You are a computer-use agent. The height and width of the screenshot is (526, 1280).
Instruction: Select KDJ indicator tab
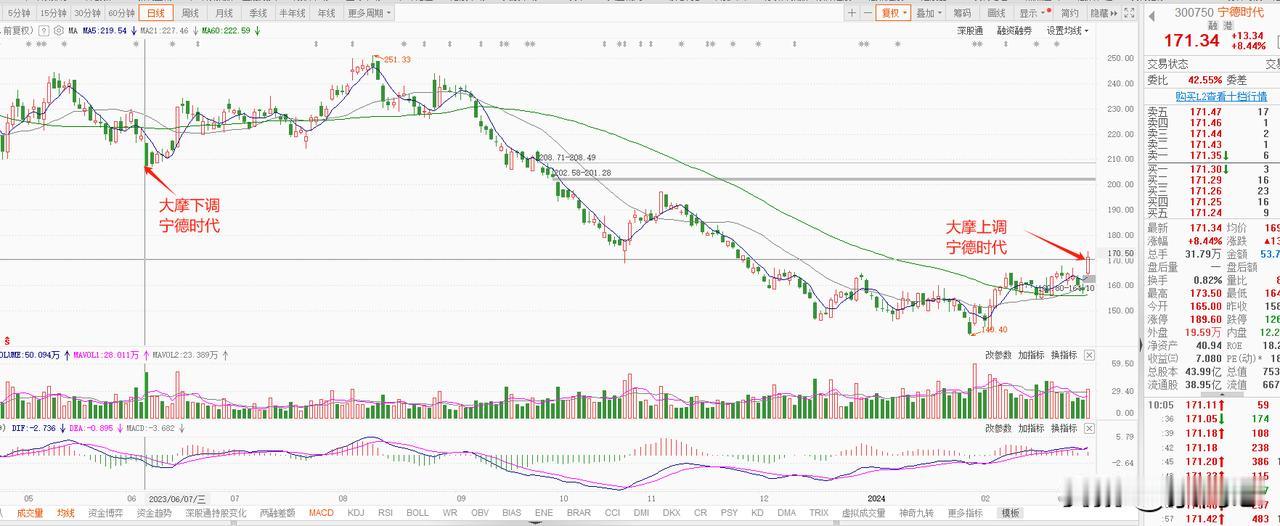click(355, 513)
